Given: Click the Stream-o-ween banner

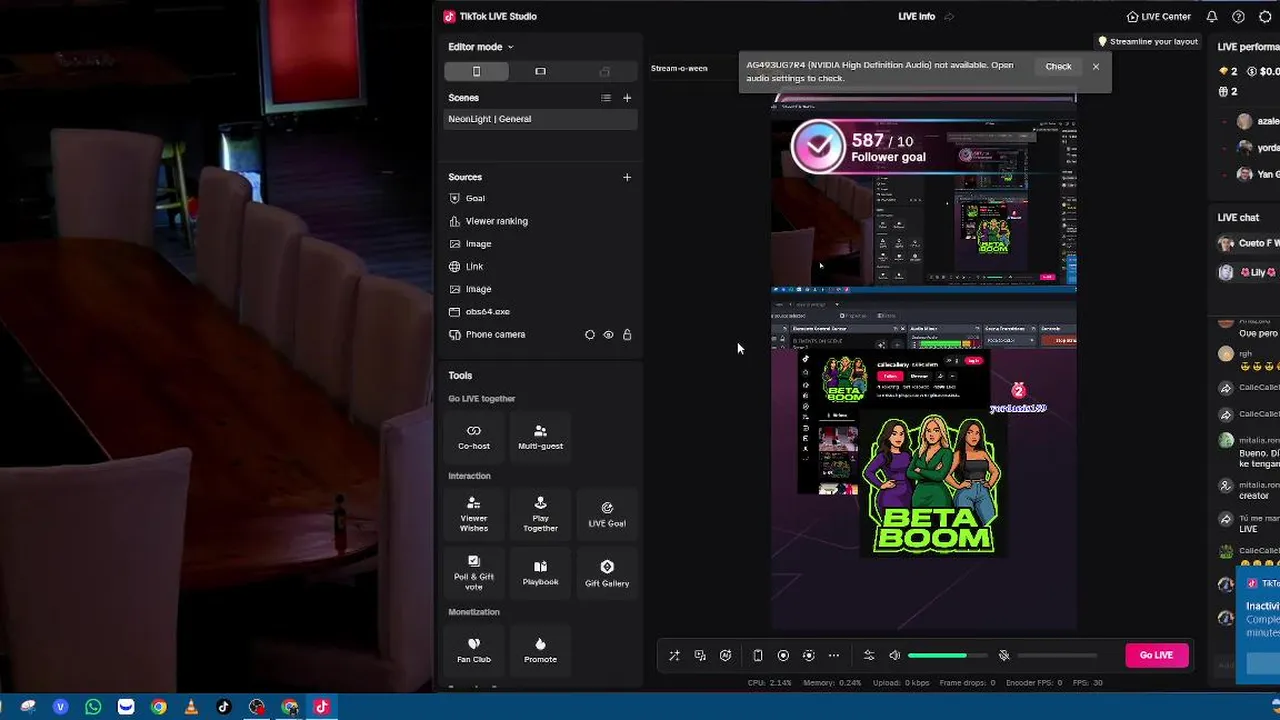Looking at the screenshot, I should pyautogui.click(x=679, y=68).
